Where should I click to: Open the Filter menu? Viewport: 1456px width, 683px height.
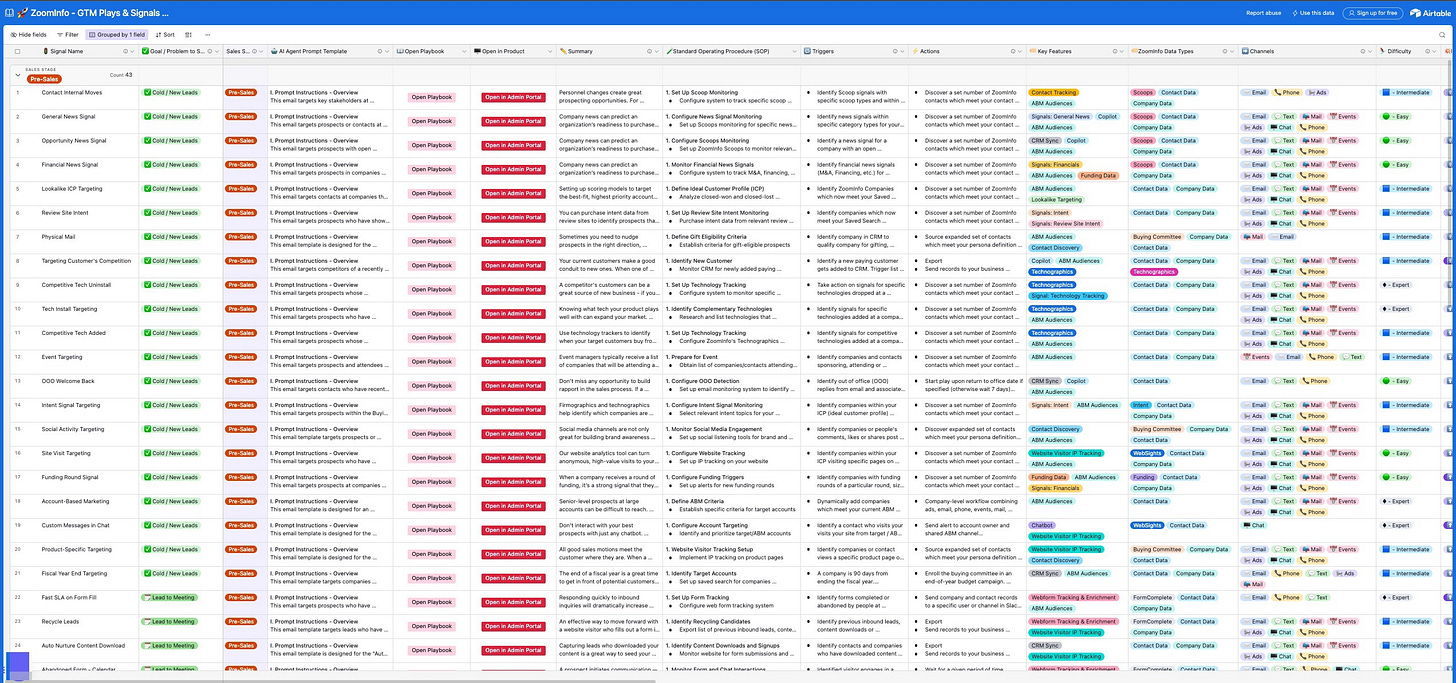click(x=67, y=34)
